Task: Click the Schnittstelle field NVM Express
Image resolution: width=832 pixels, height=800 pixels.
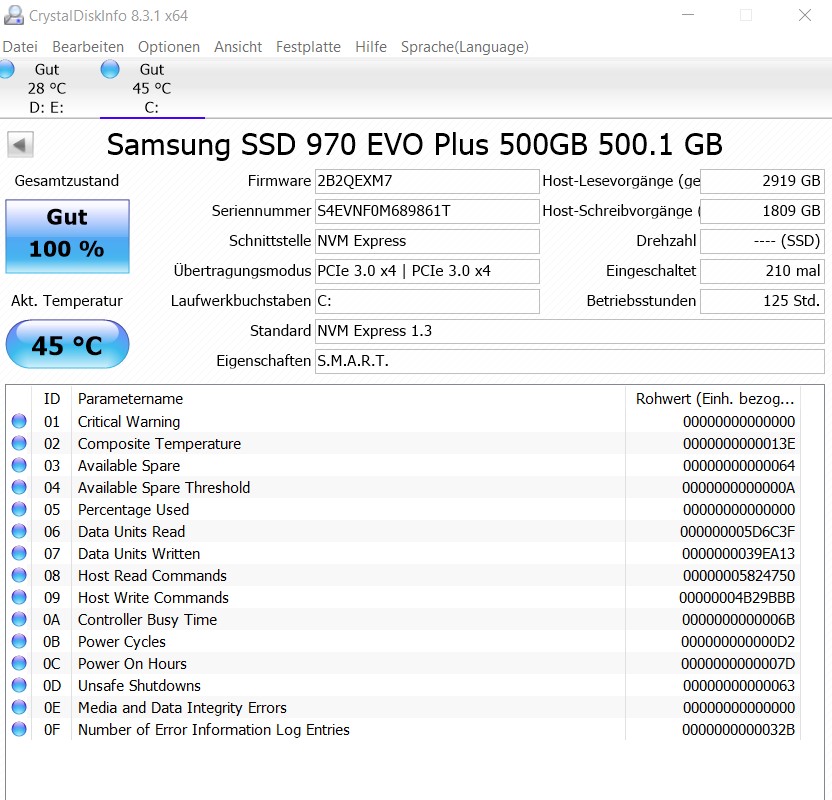Action: [427, 241]
